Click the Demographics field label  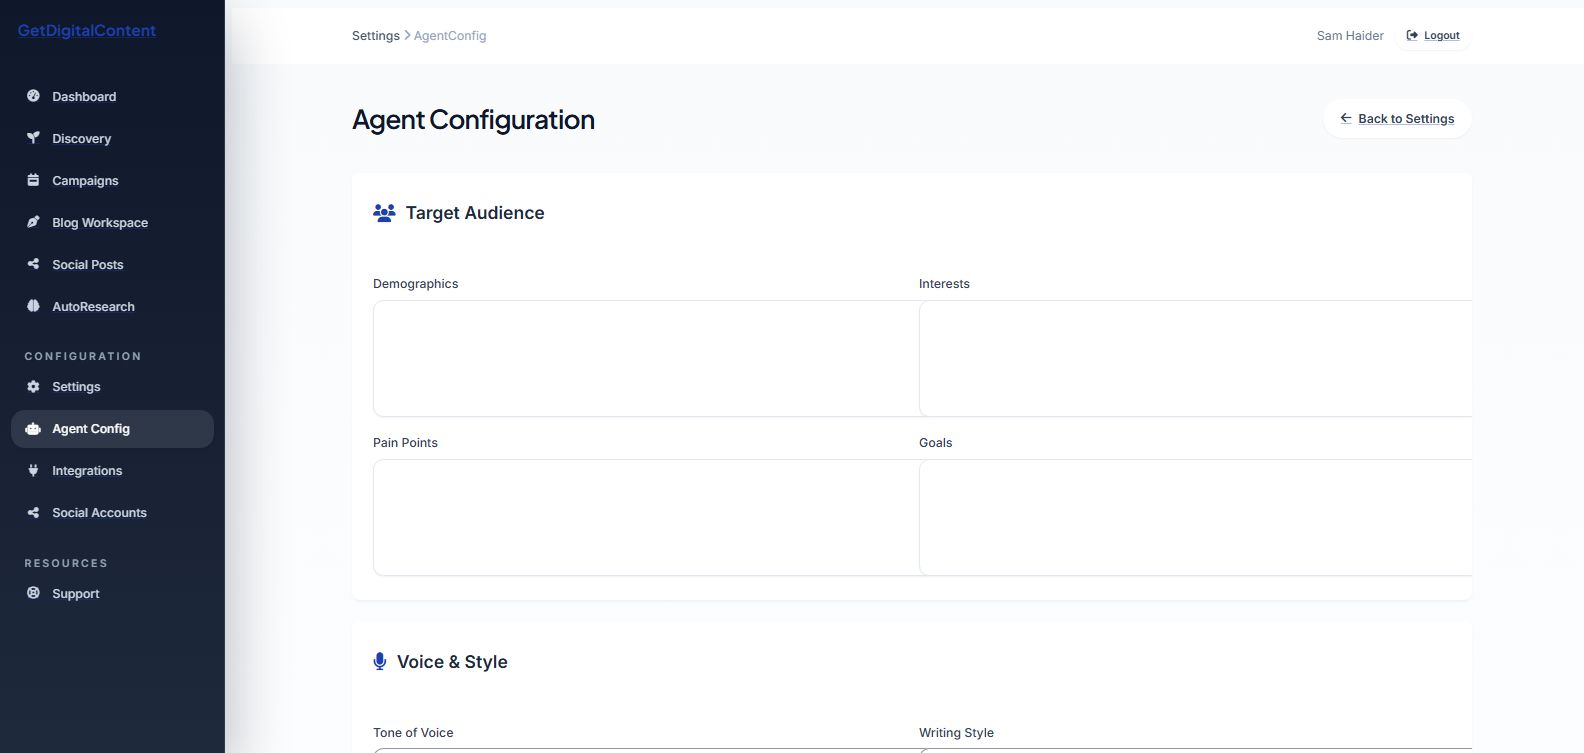coord(416,284)
